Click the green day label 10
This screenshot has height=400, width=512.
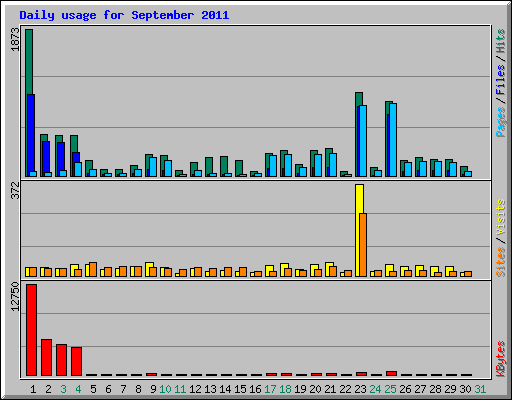(165, 389)
